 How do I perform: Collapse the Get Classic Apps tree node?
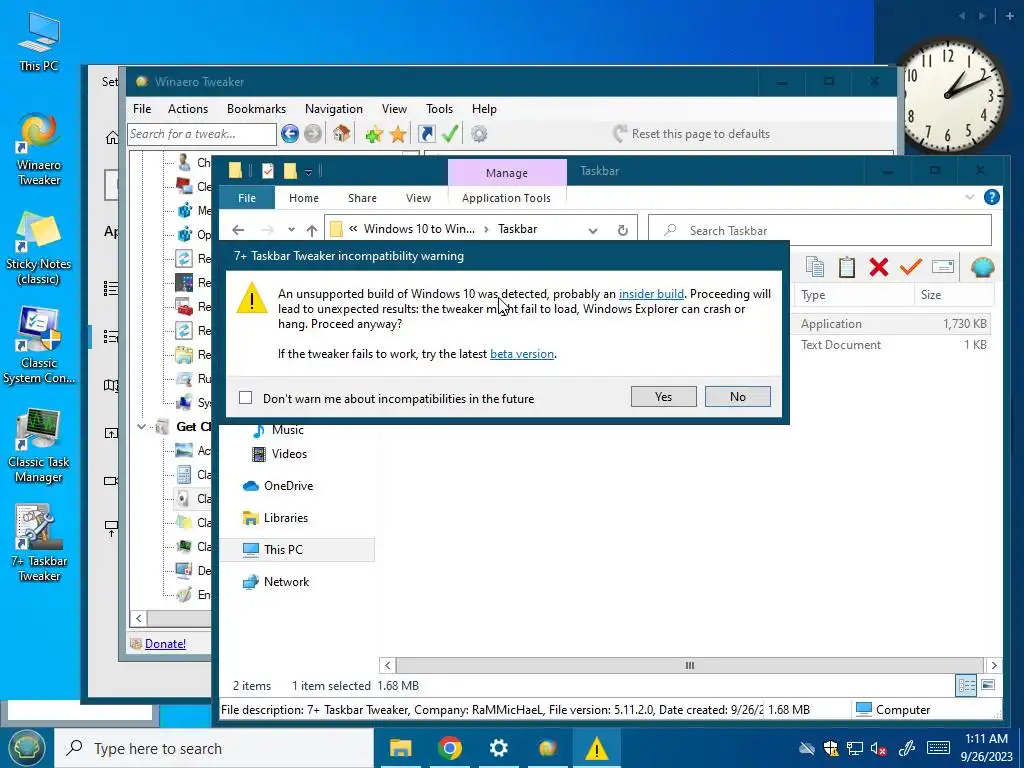click(142, 426)
